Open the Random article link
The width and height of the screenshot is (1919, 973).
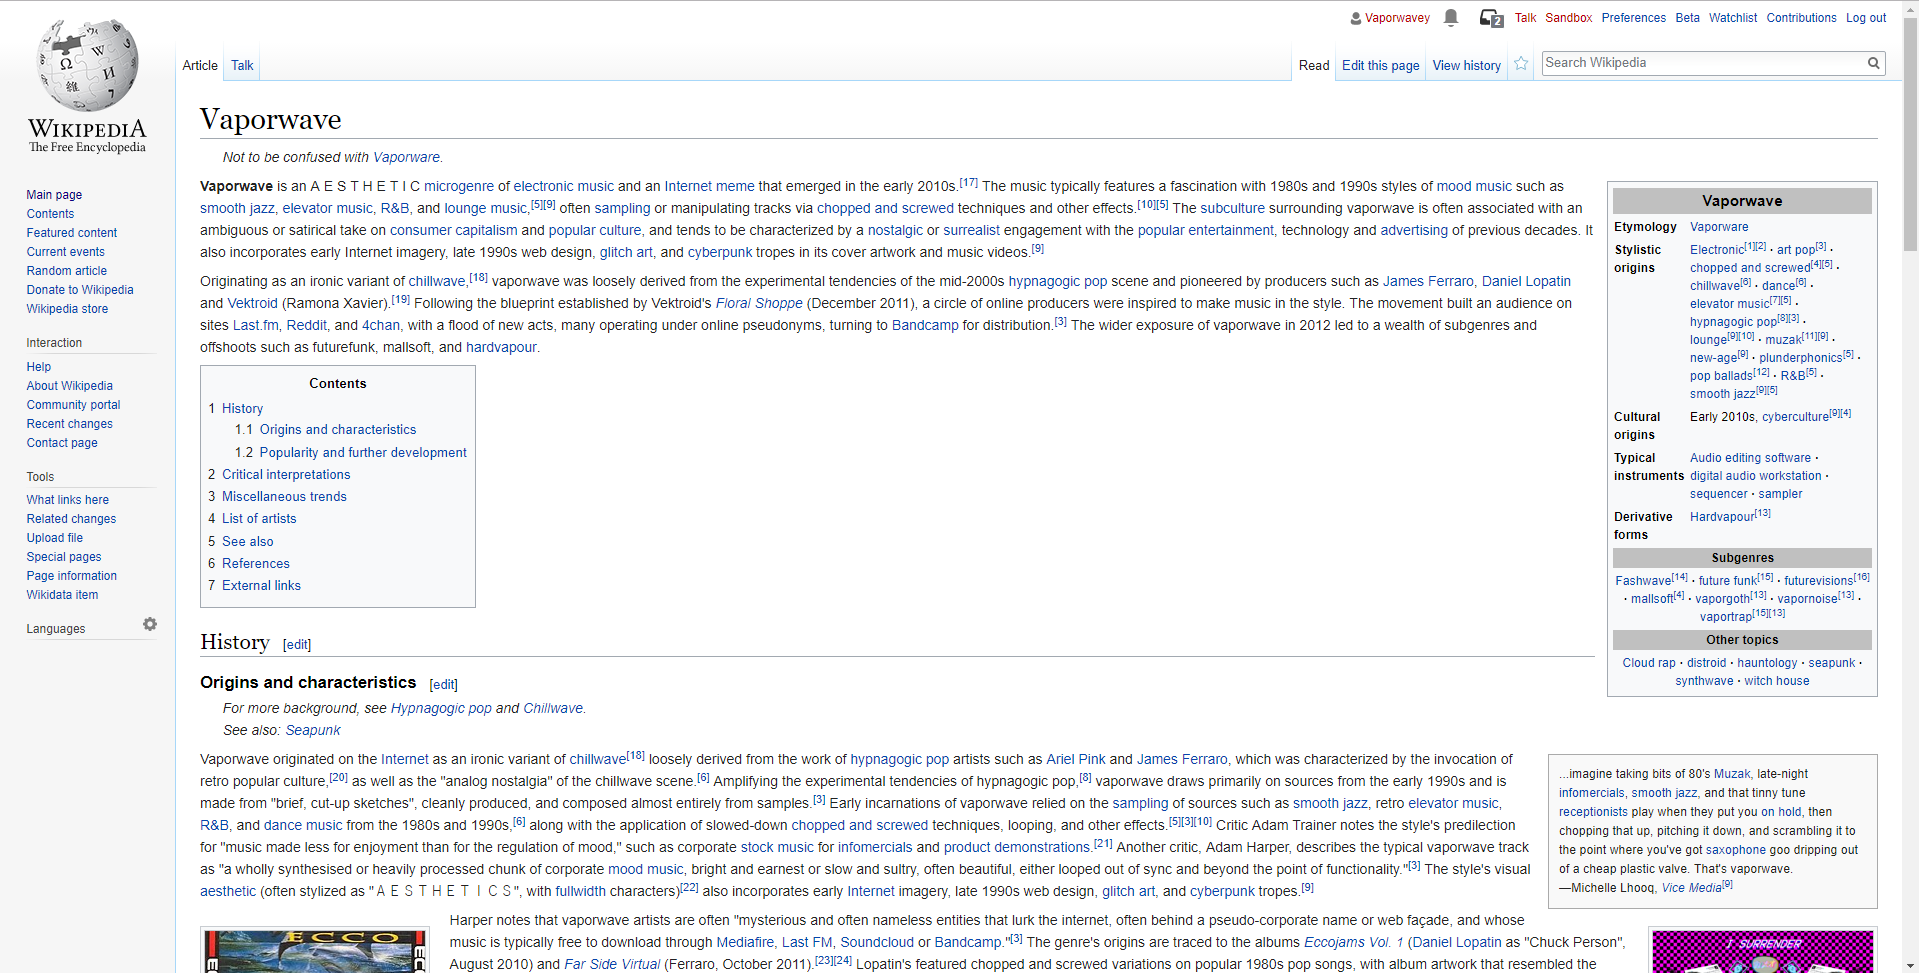(x=67, y=271)
